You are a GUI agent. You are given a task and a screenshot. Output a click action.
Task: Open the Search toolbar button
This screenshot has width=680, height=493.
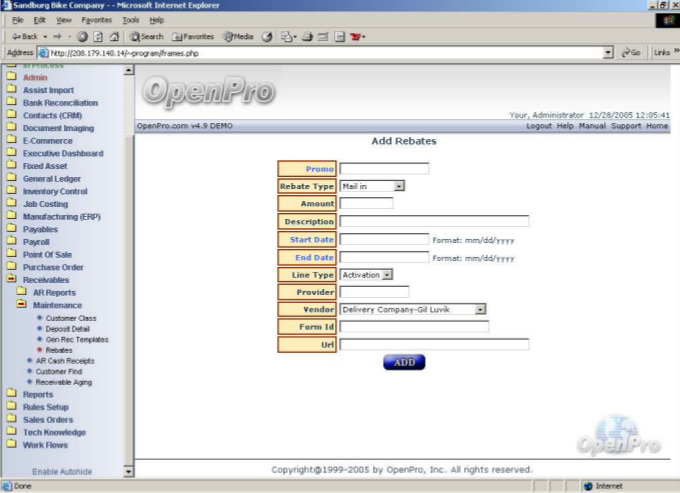point(145,36)
